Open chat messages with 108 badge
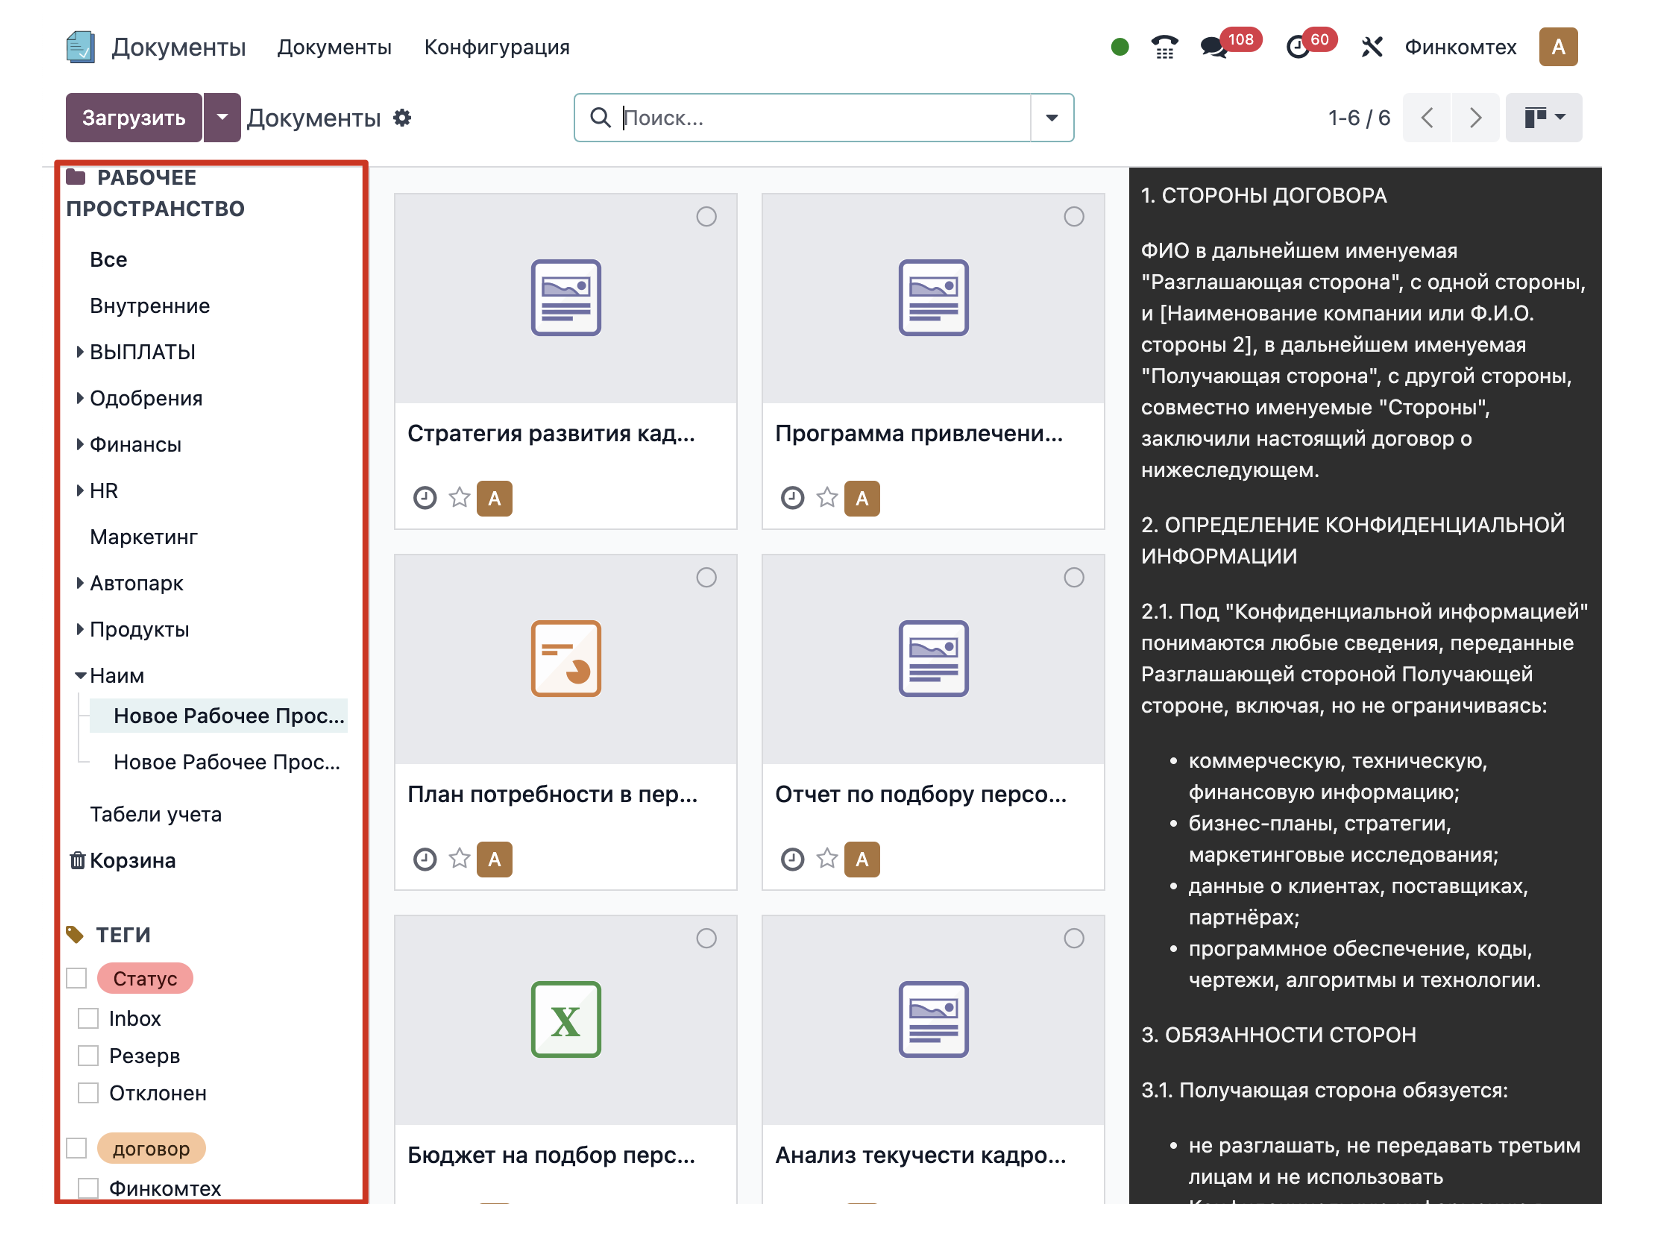 (1214, 47)
